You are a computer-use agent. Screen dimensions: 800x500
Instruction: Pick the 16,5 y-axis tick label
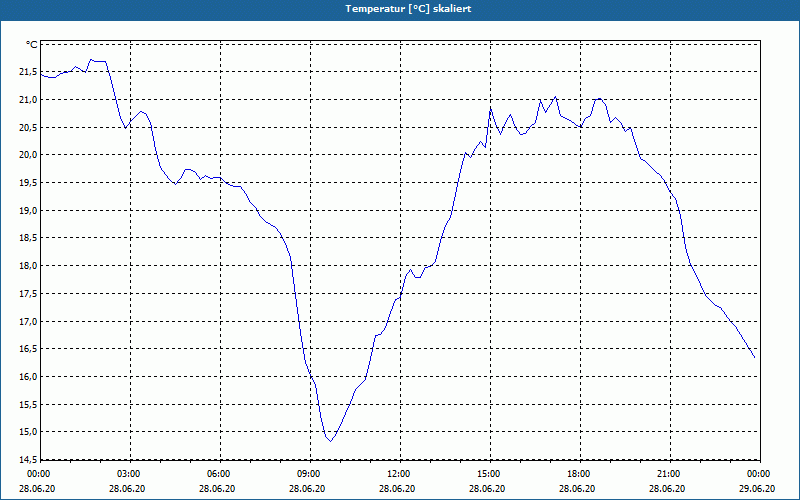[28, 349]
